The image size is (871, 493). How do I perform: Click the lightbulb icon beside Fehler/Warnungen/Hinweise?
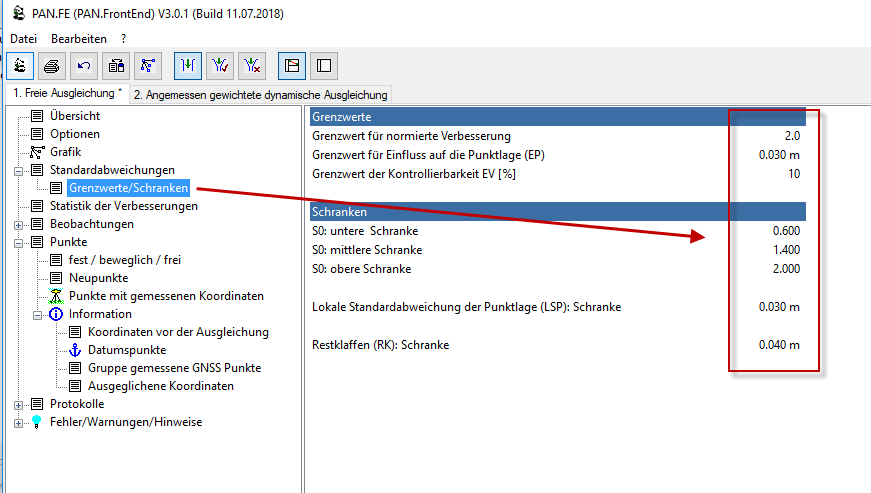38,422
